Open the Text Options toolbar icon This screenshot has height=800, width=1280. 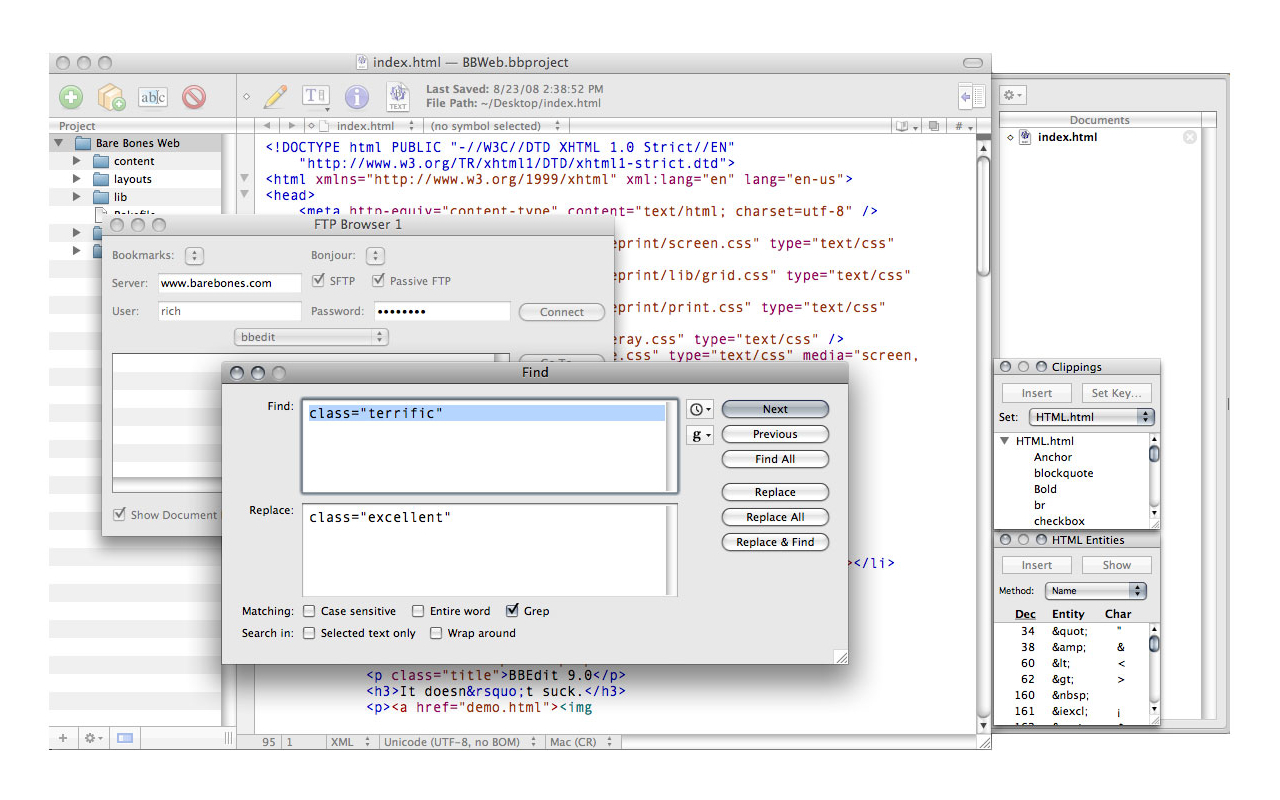pos(316,96)
